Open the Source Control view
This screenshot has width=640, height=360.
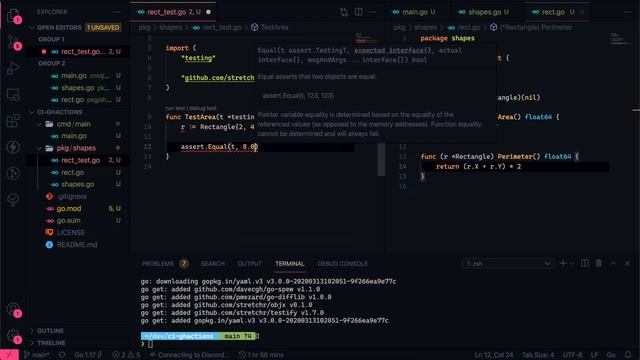tap(13, 42)
